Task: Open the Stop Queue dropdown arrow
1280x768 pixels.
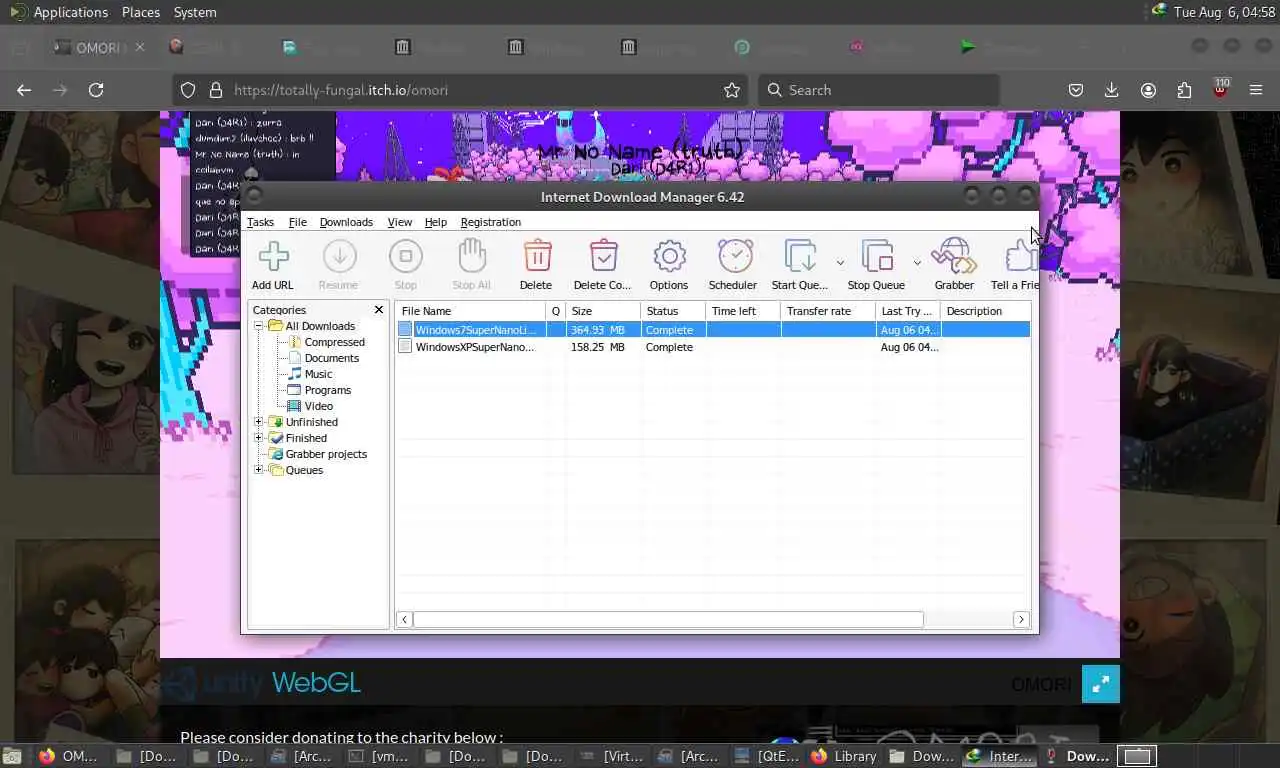Action: click(x=917, y=263)
